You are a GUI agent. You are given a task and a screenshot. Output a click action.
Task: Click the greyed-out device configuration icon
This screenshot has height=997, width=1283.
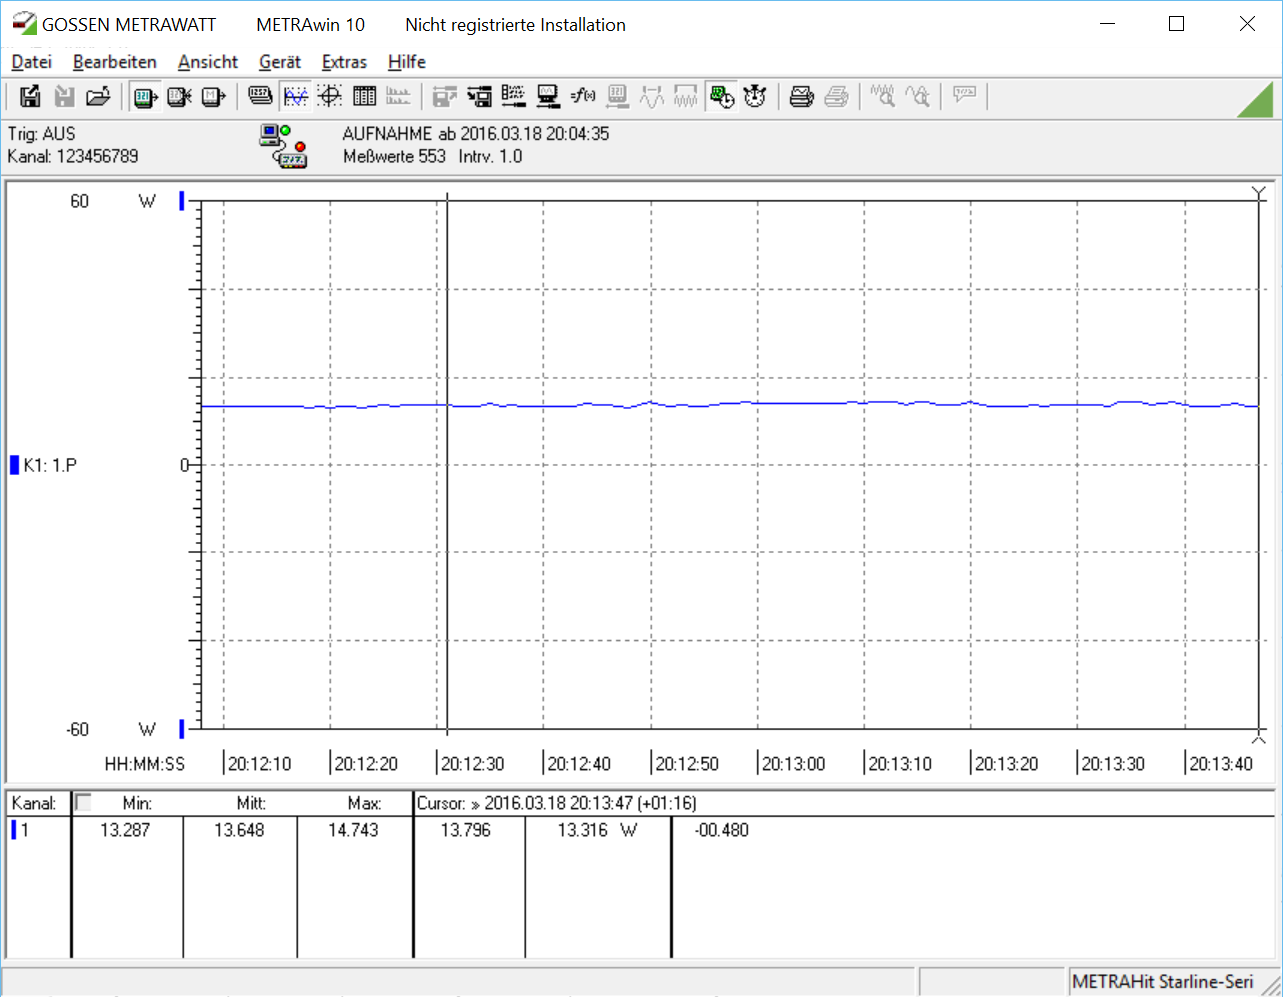(617, 96)
